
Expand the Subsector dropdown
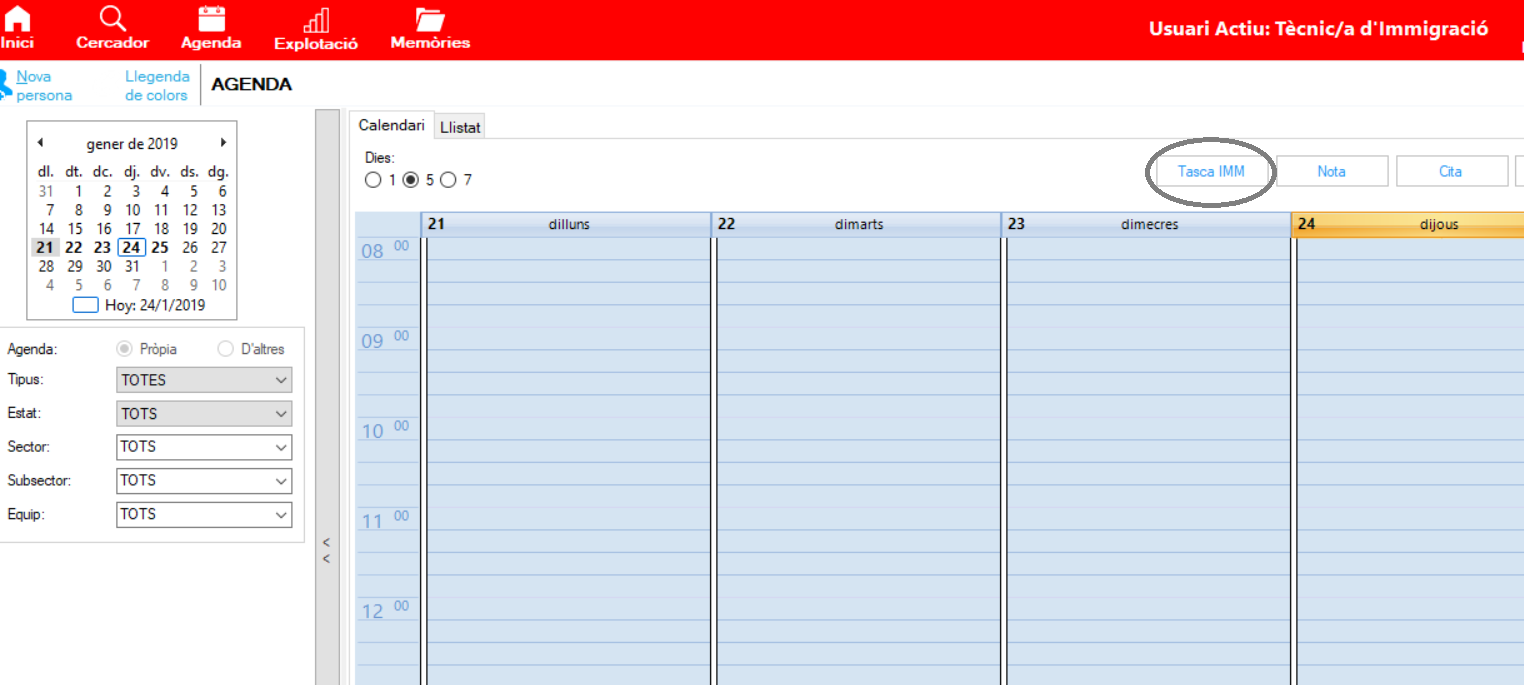click(x=281, y=481)
